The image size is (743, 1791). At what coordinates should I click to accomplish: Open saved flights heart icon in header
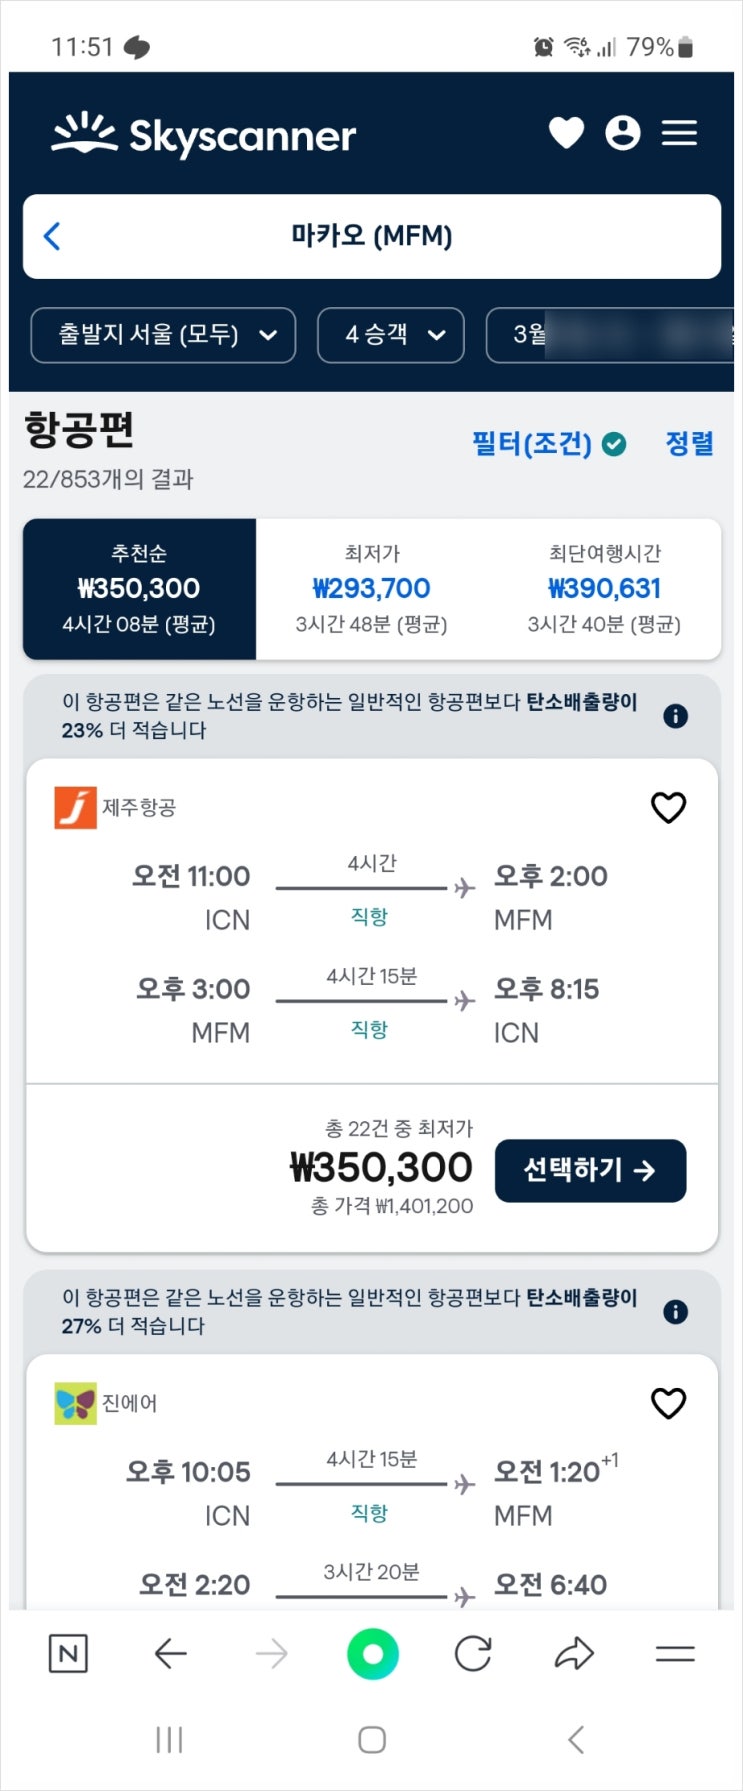pyautogui.click(x=566, y=133)
